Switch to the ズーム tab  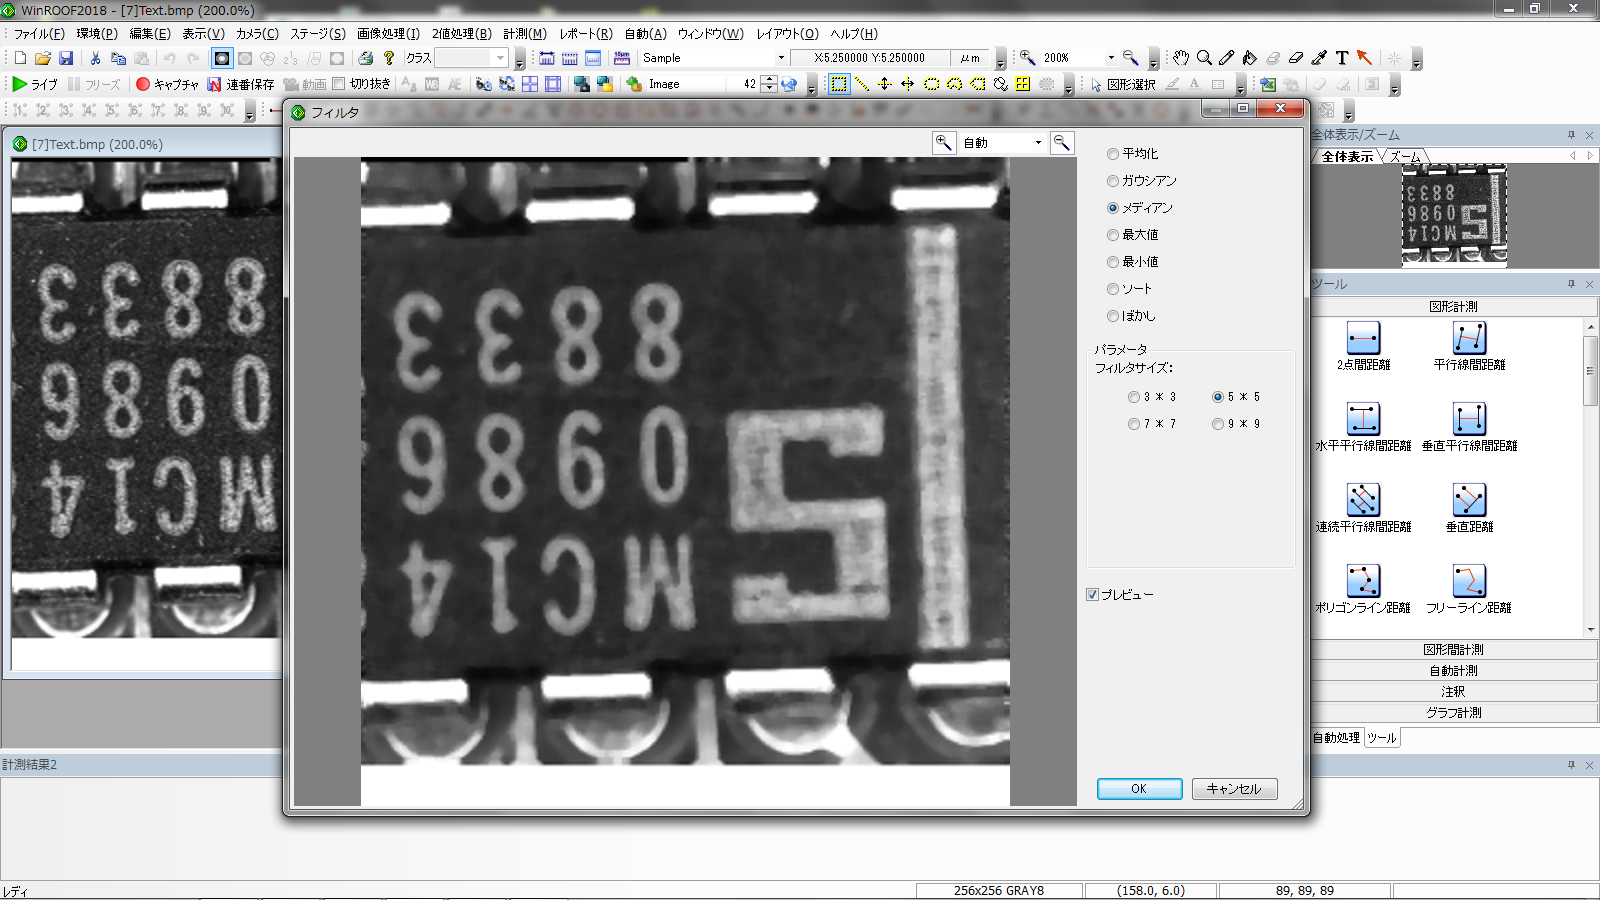pos(1404,157)
